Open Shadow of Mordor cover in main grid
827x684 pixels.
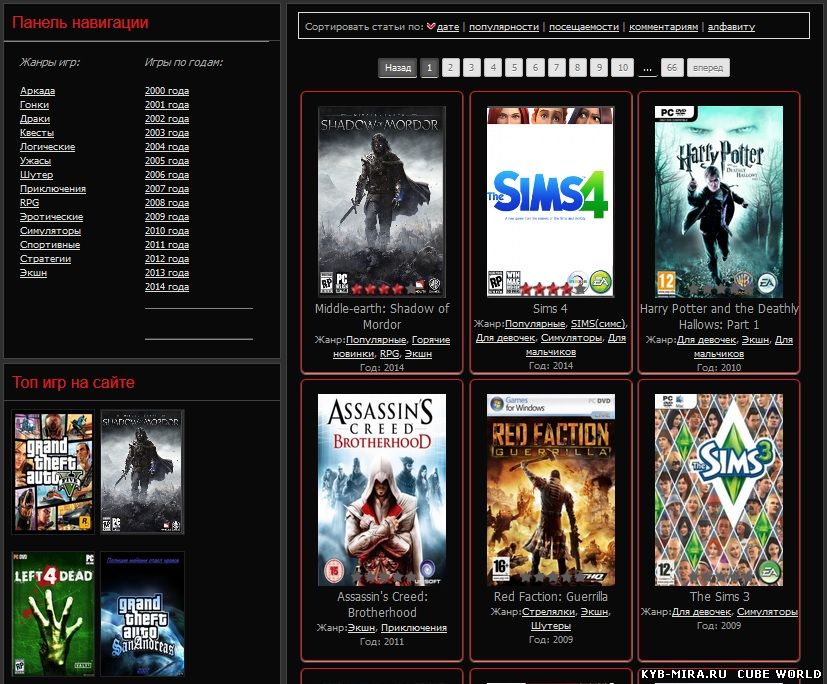pyautogui.click(x=382, y=201)
